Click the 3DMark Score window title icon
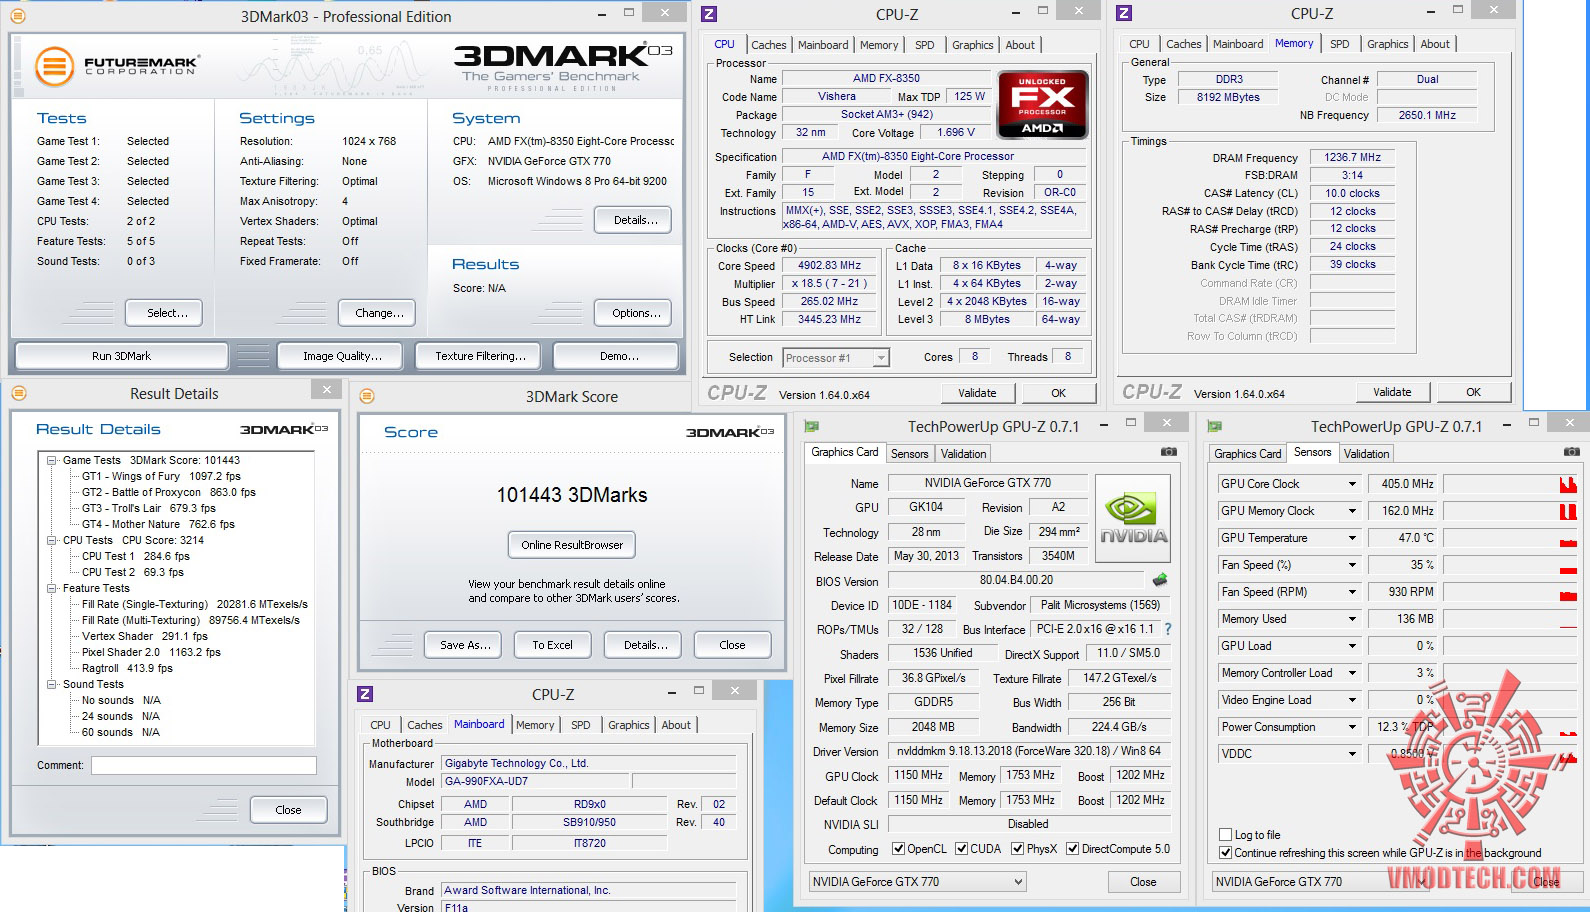The height and width of the screenshot is (912, 1590). (367, 396)
